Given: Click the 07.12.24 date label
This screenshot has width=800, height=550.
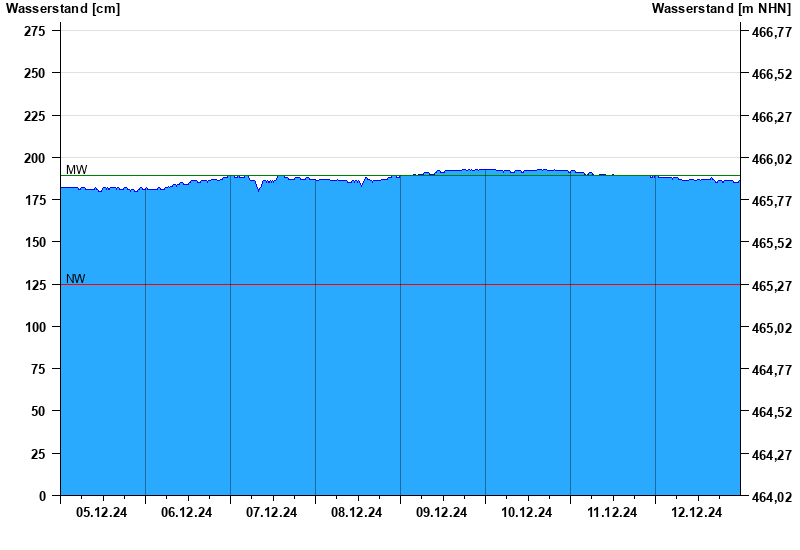Looking at the screenshot, I should point(271,513).
